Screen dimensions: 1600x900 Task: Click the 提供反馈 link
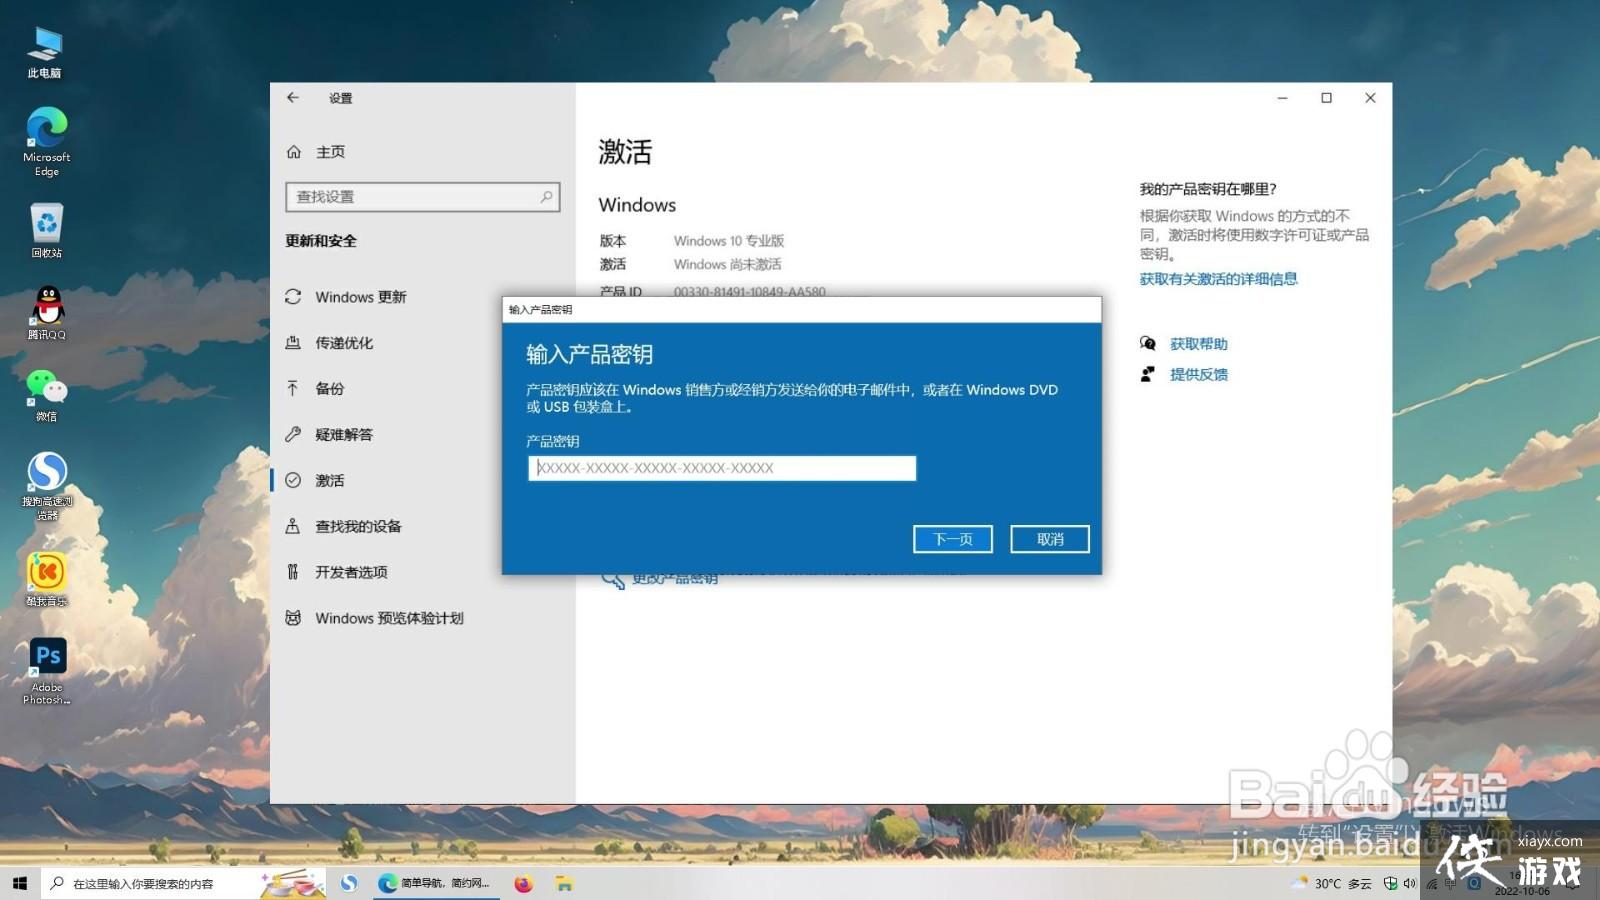click(x=1199, y=375)
